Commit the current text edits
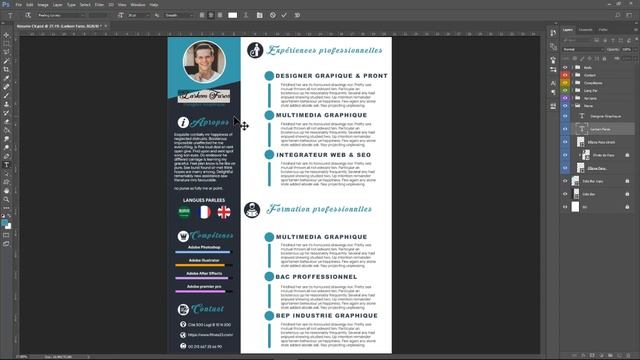Viewport: 640px width, 360px height. [284, 15]
